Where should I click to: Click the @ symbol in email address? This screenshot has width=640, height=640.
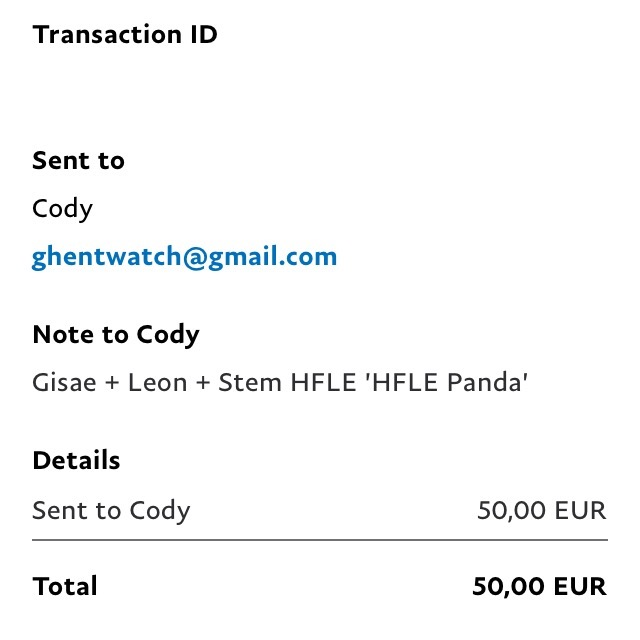pyautogui.click(x=195, y=258)
